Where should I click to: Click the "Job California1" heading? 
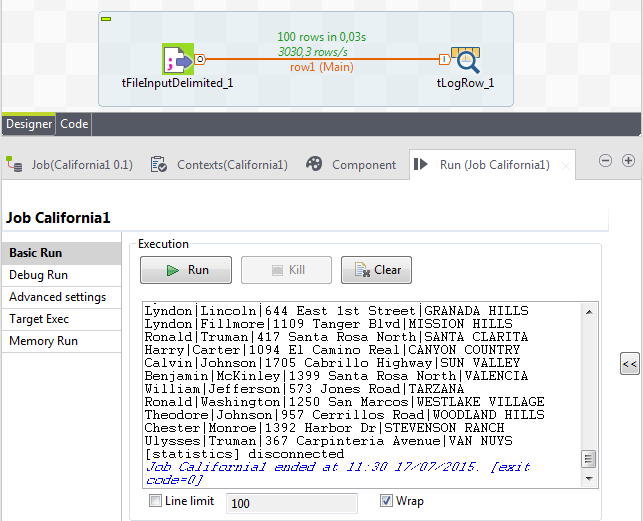click(58, 218)
